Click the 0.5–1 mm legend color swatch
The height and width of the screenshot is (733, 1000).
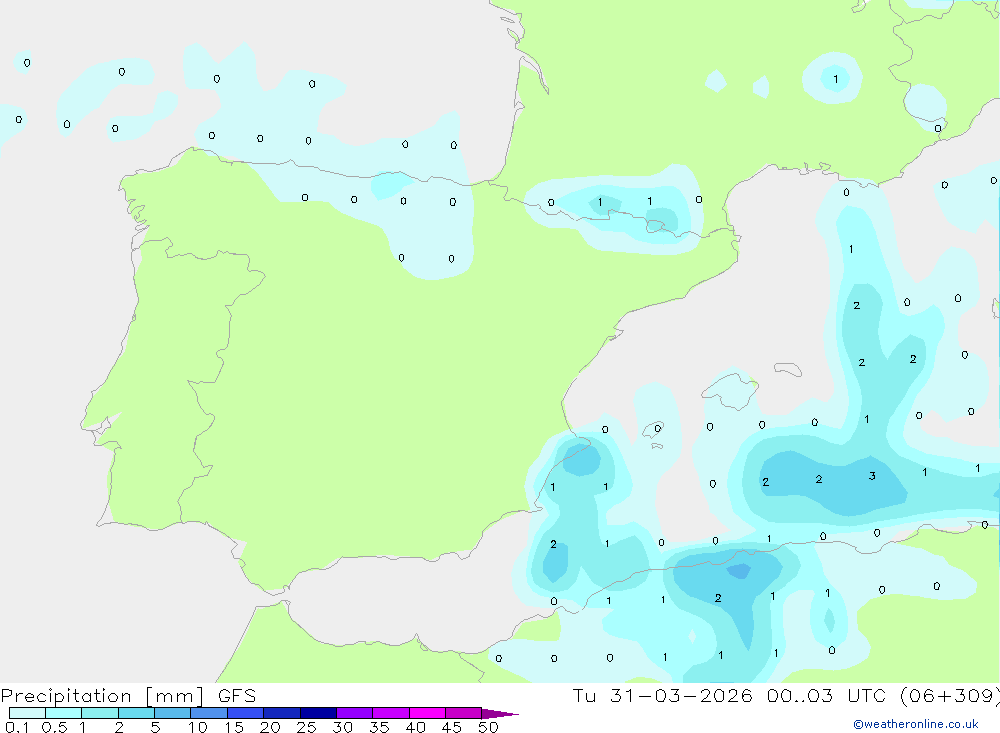click(64, 713)
